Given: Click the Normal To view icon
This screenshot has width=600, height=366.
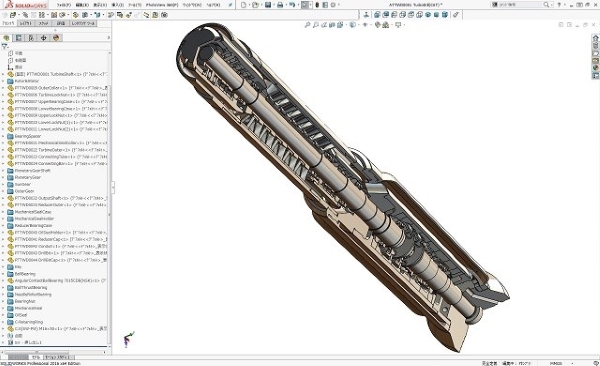Looking at the screenshot, I should pos(366,15).
